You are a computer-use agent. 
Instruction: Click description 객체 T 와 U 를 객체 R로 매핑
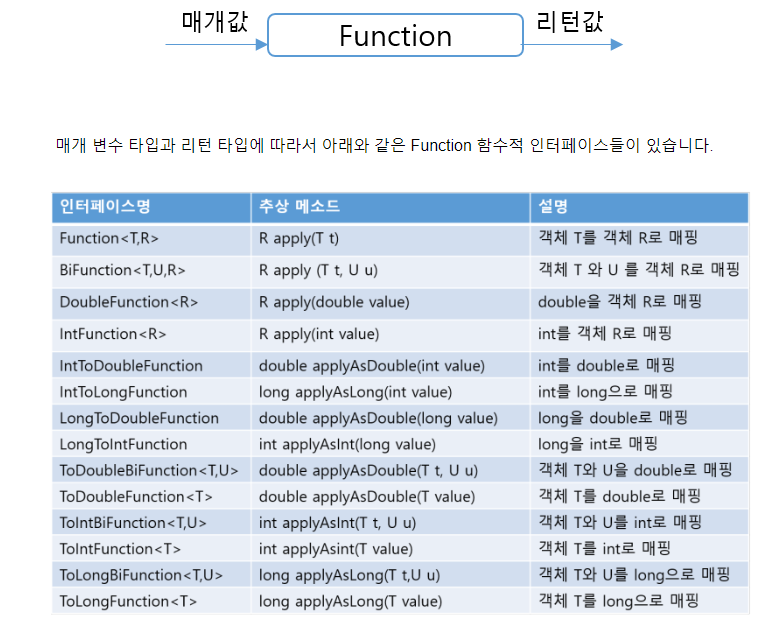coord(639,271)
